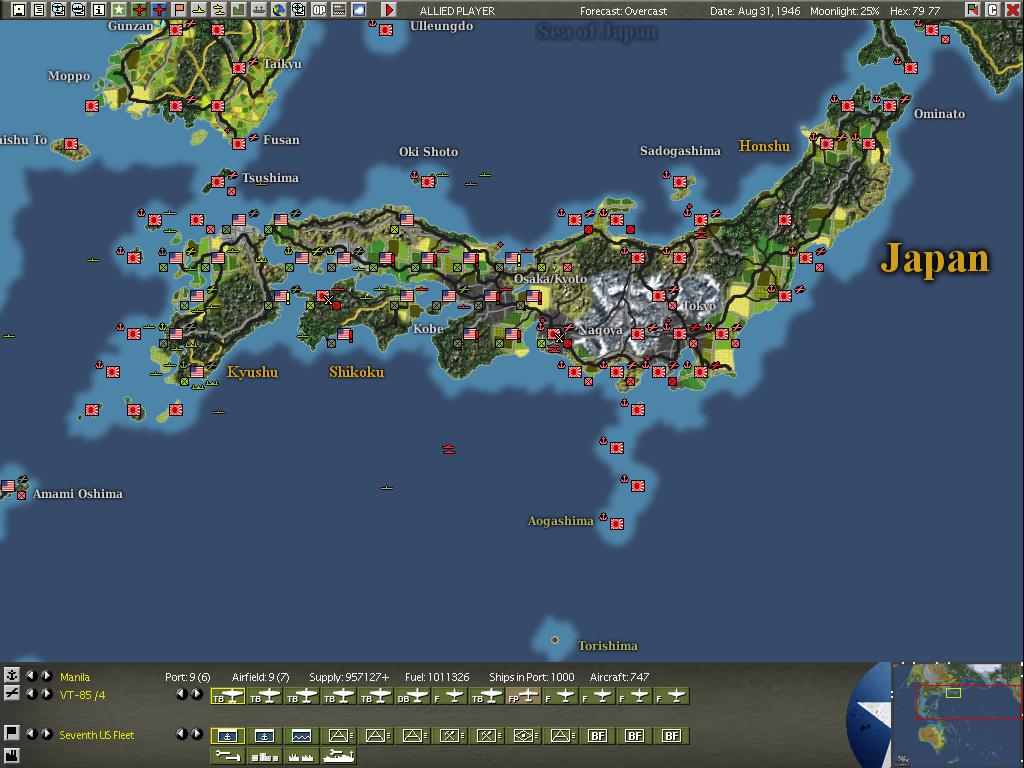Click the 'Supply: 957127+' value

(349, 677)
